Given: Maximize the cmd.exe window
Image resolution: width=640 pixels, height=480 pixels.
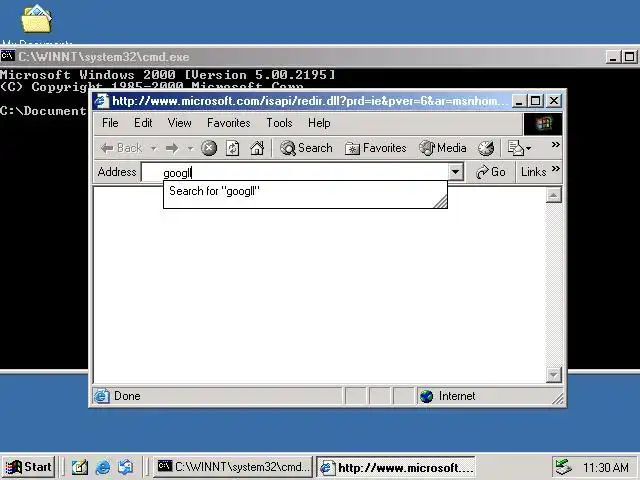Looking at the screenshot, I should coord(629,57).
